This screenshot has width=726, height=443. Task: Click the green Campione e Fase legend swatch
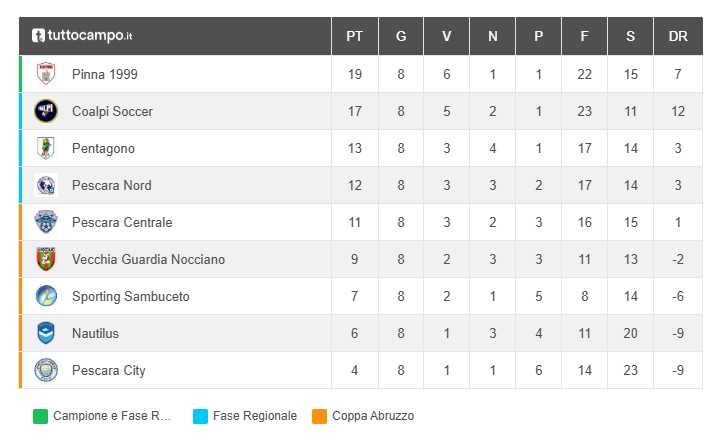40,416
